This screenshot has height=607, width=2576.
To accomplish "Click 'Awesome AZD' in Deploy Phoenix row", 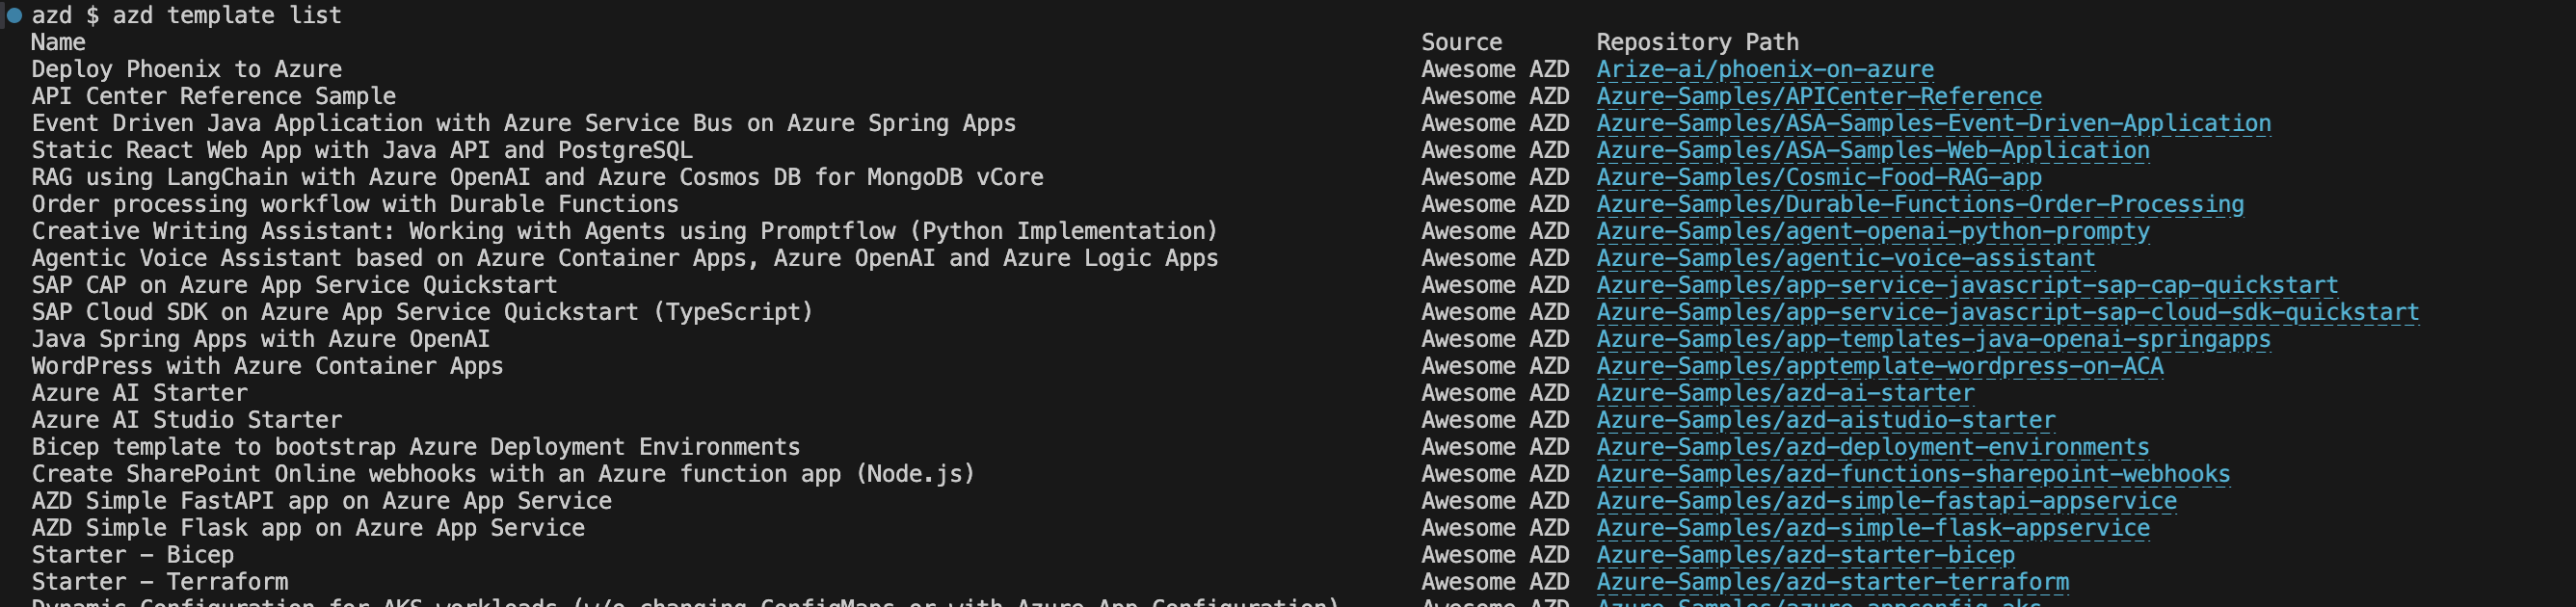I will click(1496, 69).
